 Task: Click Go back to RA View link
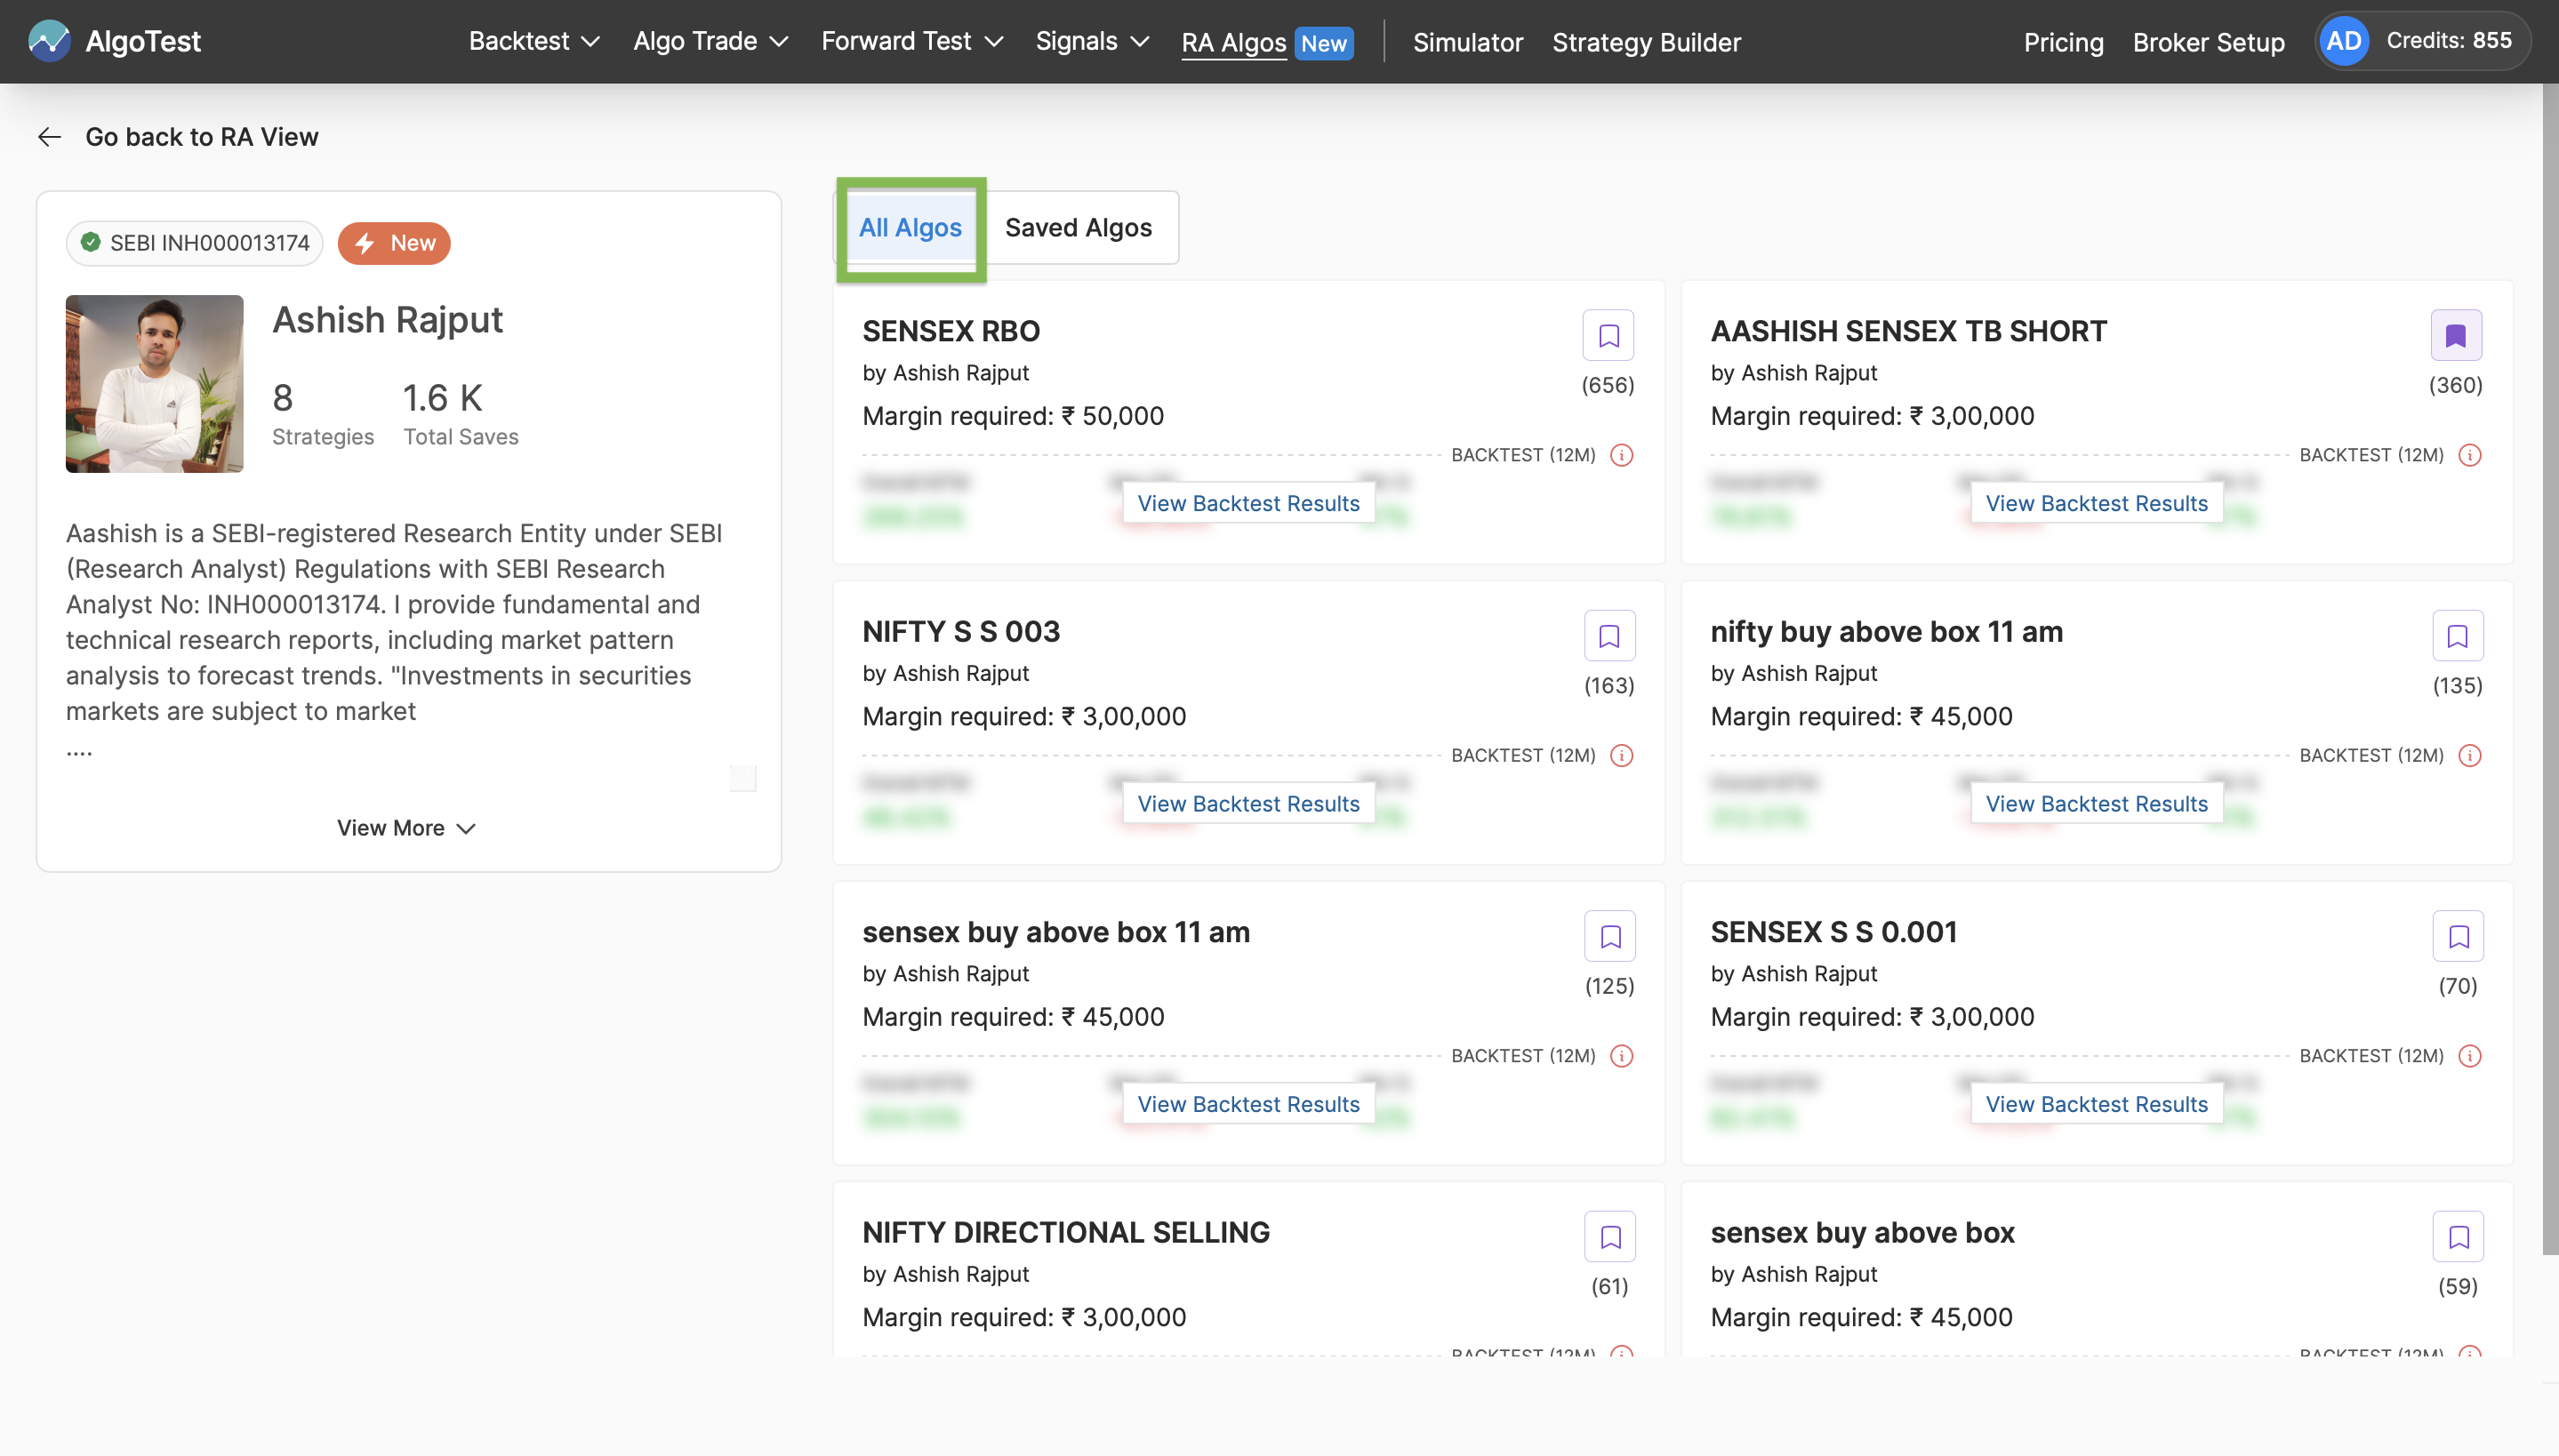(201, 137)
